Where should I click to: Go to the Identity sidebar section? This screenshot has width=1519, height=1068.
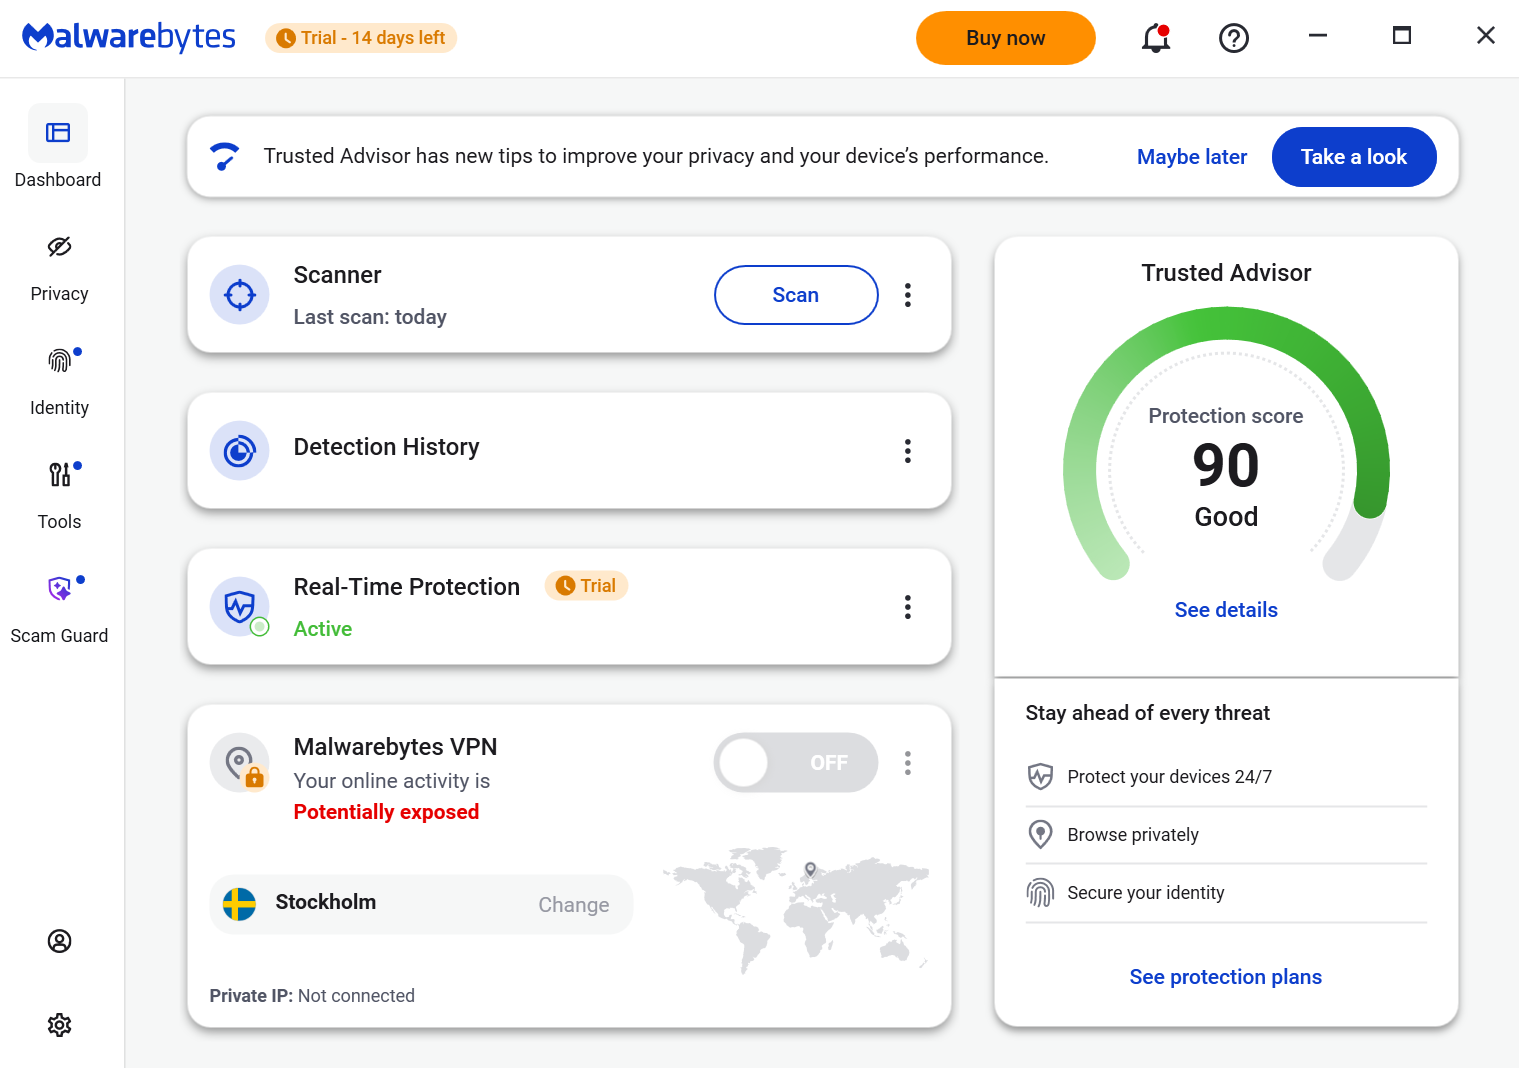coord(59,382)
